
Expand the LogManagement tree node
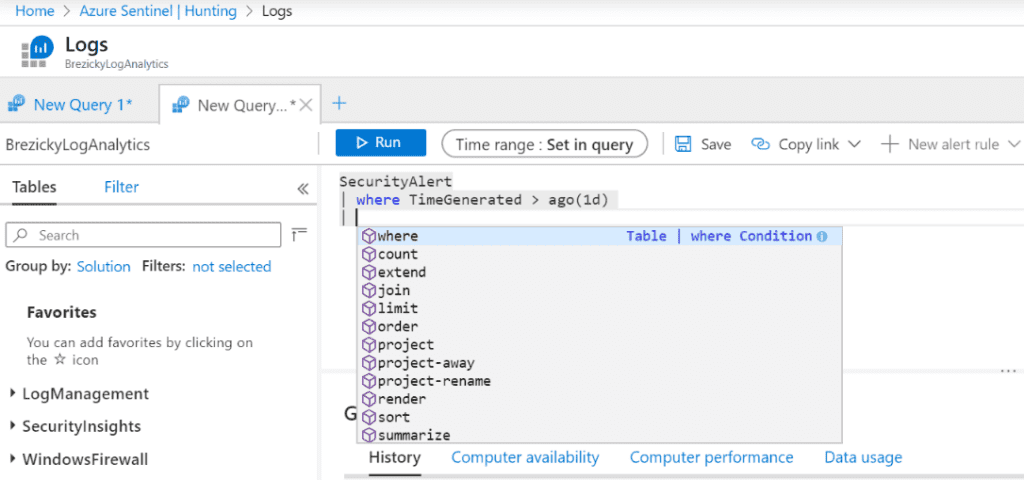click(14, 394)
